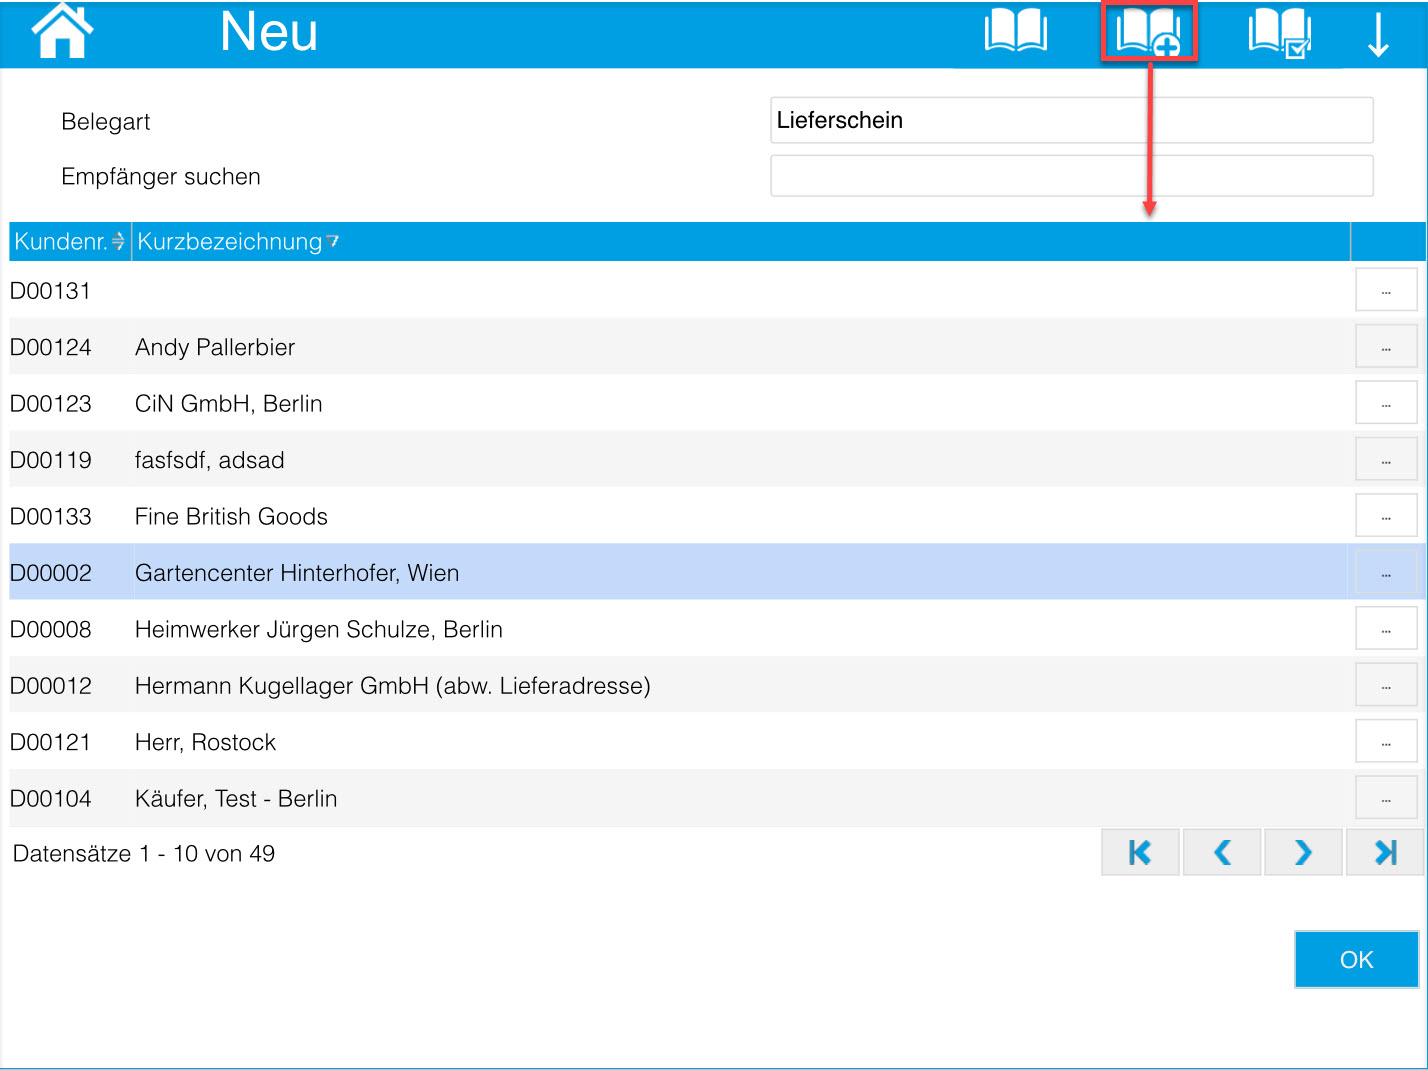The image size is (1428, 1070).
Task: Click customer number D00133
Action: click(x=50, y=516)
